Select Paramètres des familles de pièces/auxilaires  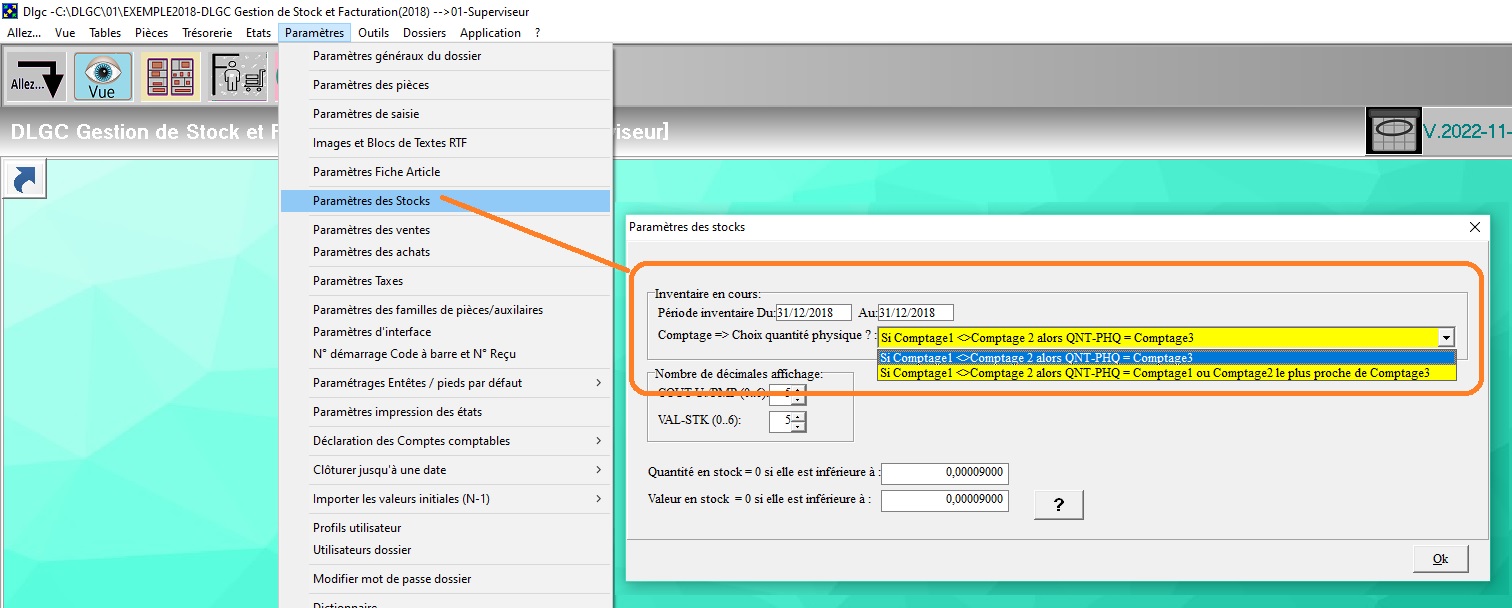[445, 310]
